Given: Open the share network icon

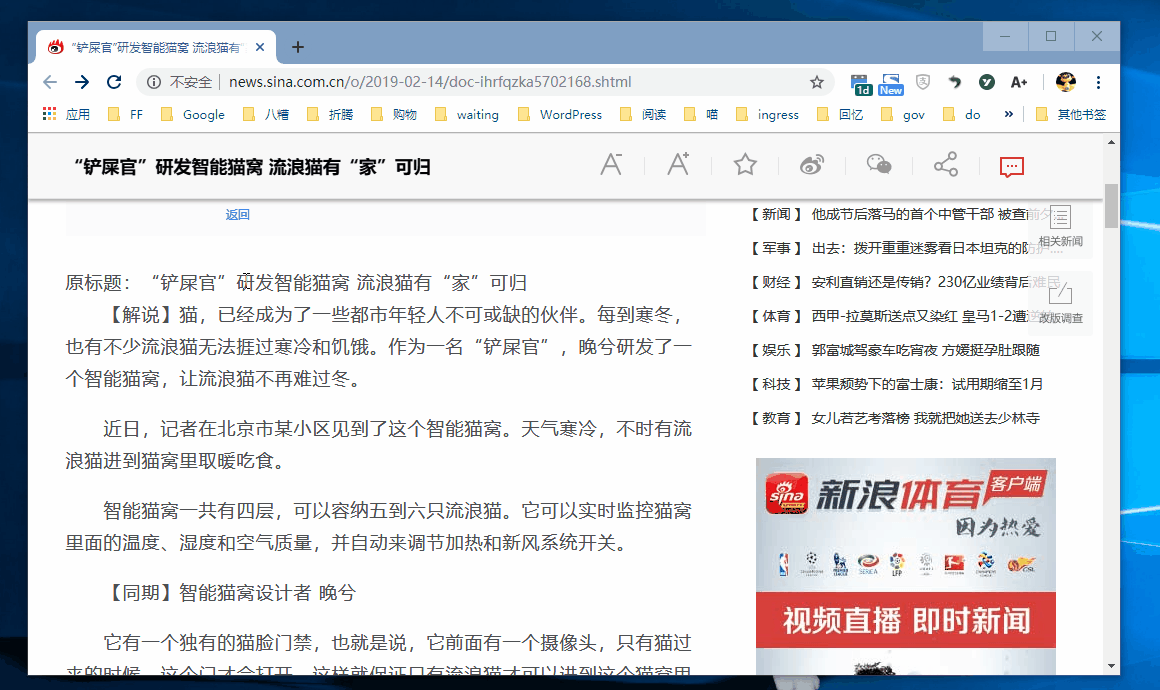Looking at the screenshot, I should point(945,165).
